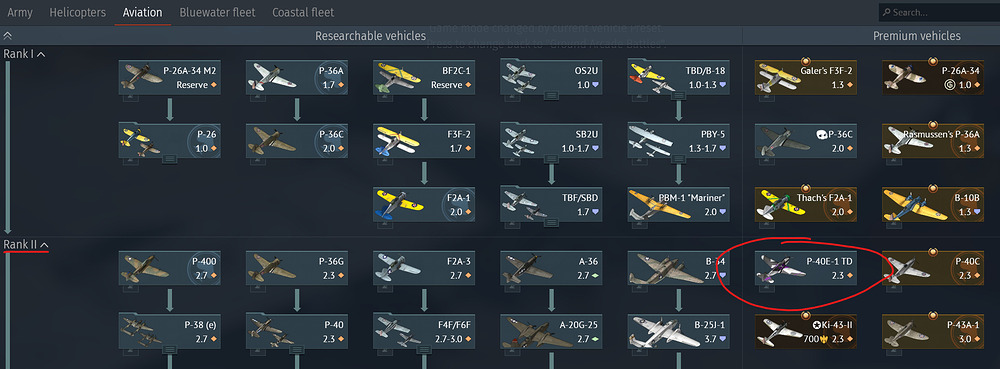
Task: Select the P-400 fighter card
Action: point(170,268)
